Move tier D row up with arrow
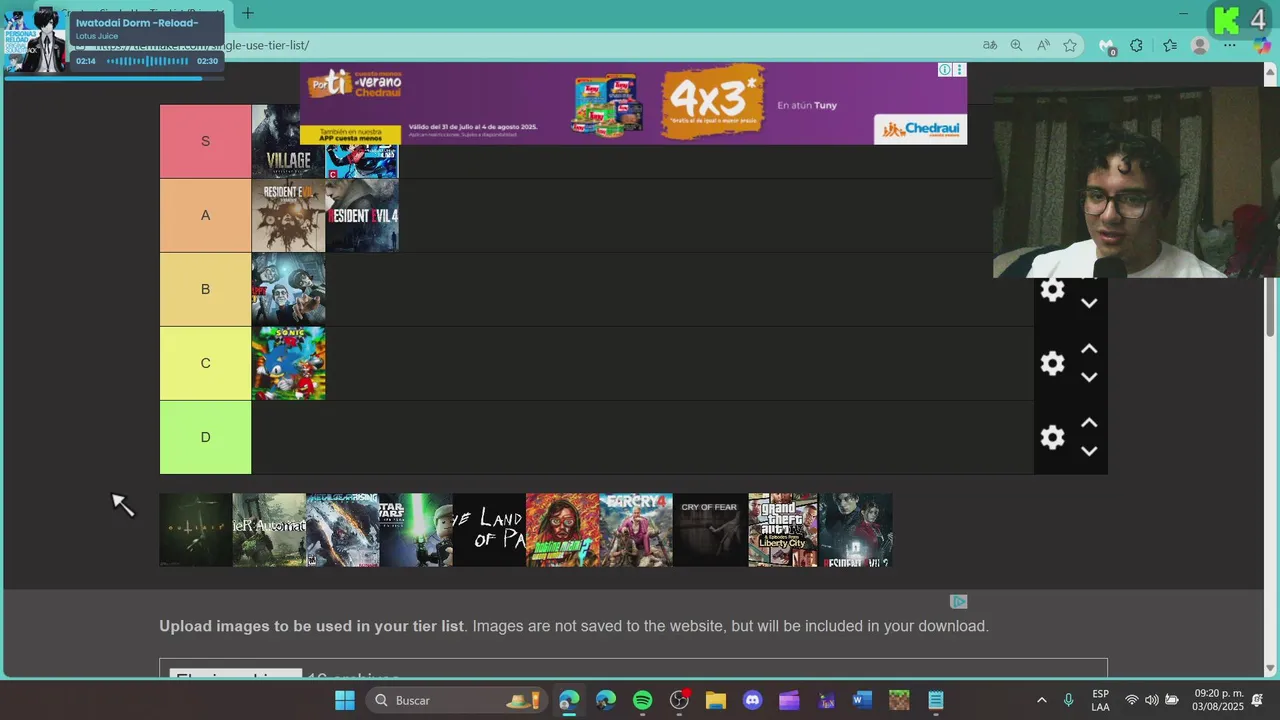The image size is (1280, 720). pyautogui.click(x=1089, y=423)
